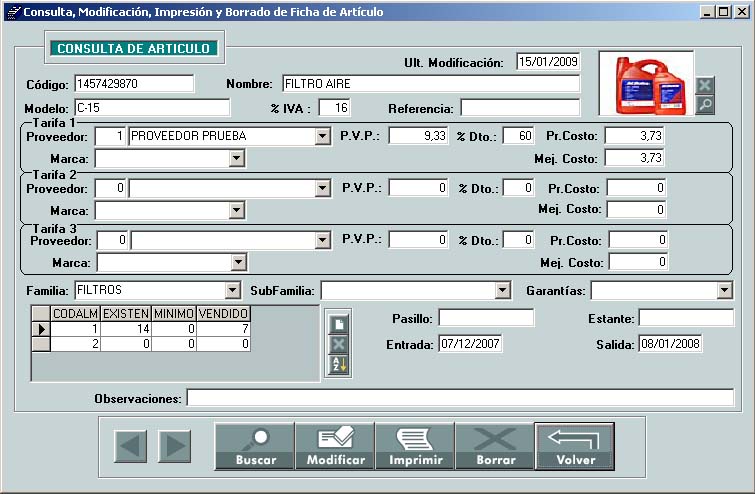Click delete warehouse row X icon
This screenshot has height=494, width=755.
pos(338,344)
